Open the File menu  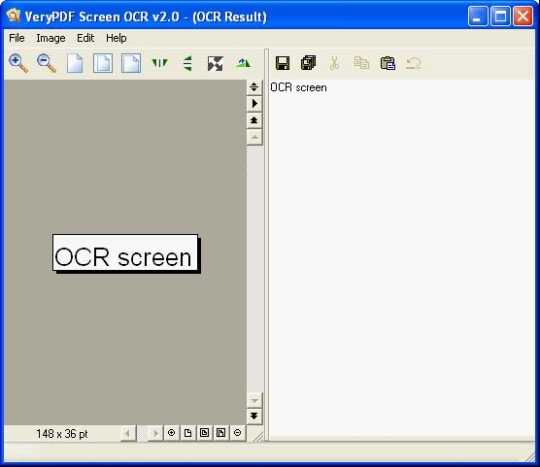[x=17, y=38]
